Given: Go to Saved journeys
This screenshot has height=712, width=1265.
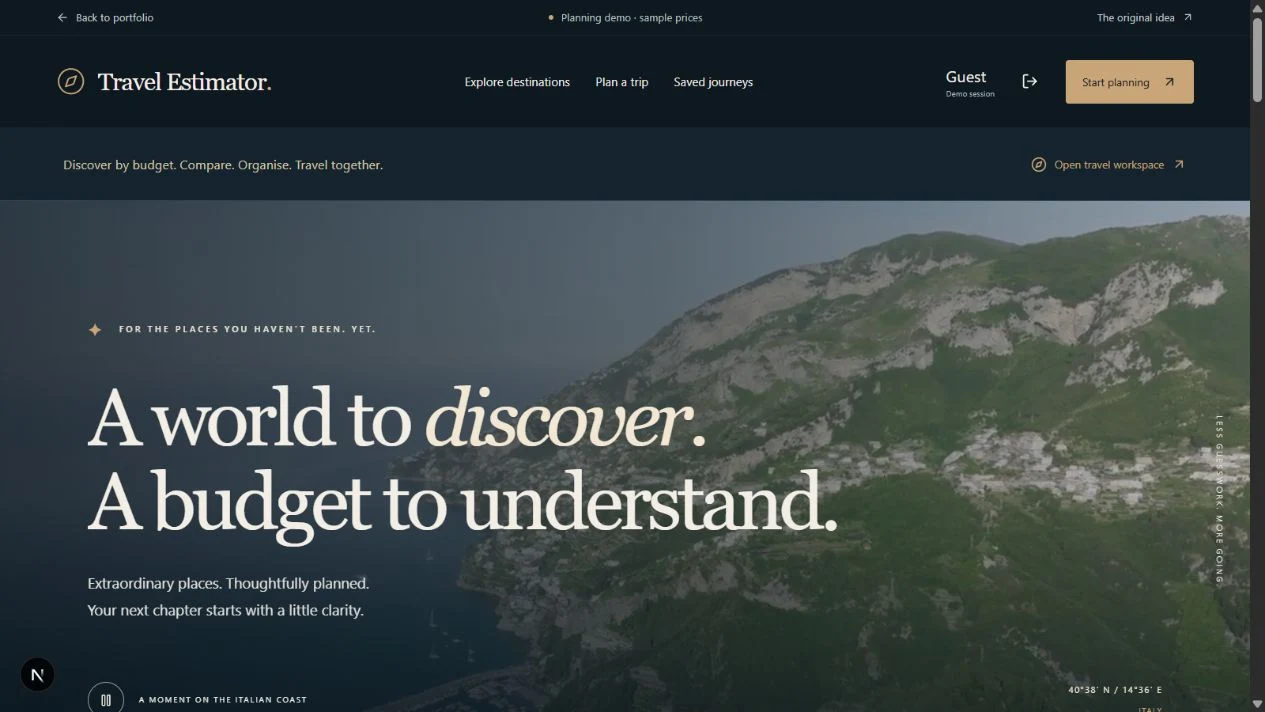Looking at the screenshot, I should pos(713,82).
